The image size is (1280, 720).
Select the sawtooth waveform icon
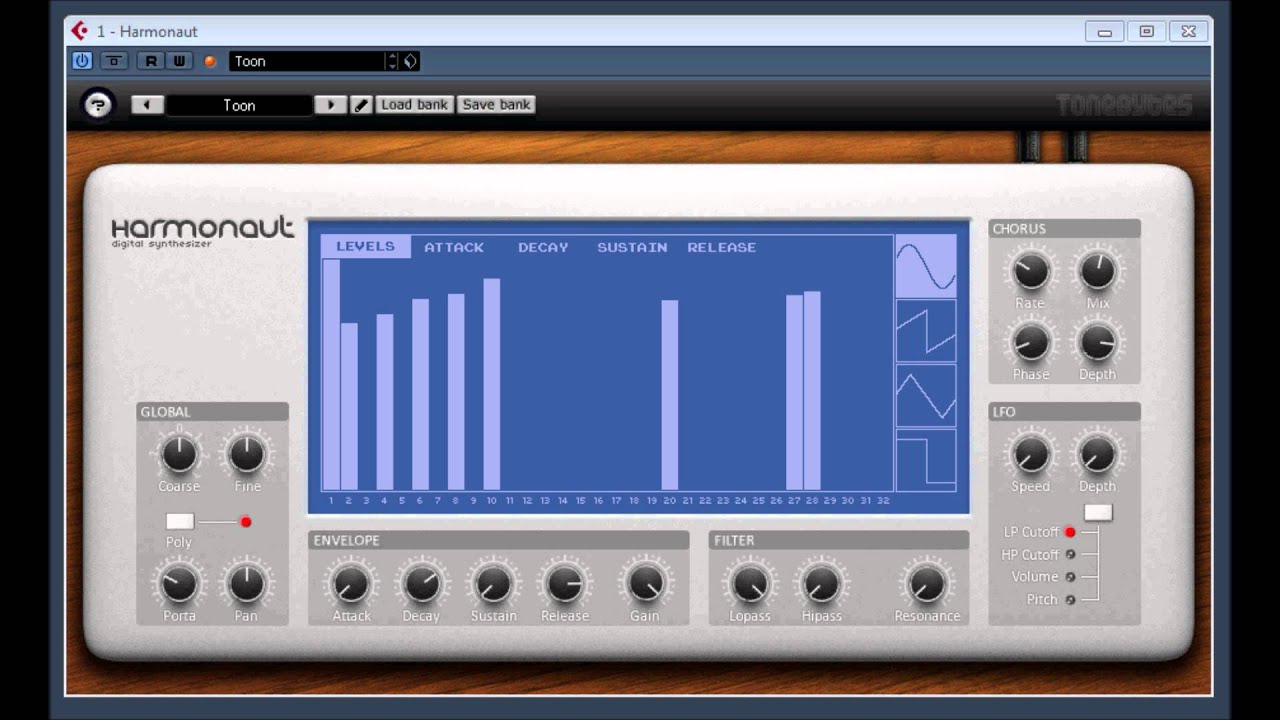(x=926, y=331)
